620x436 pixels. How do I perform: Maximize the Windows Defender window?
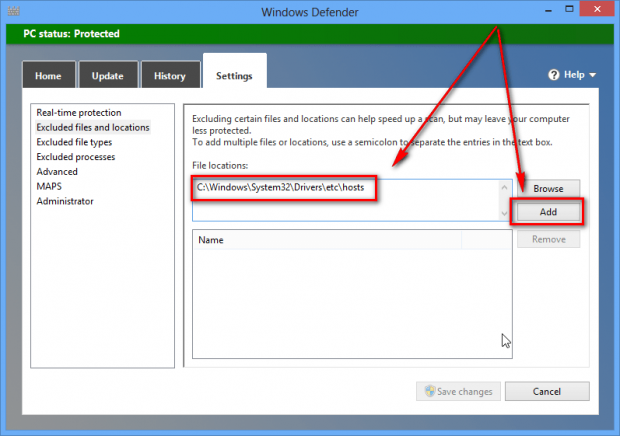(x=569, y=9)
